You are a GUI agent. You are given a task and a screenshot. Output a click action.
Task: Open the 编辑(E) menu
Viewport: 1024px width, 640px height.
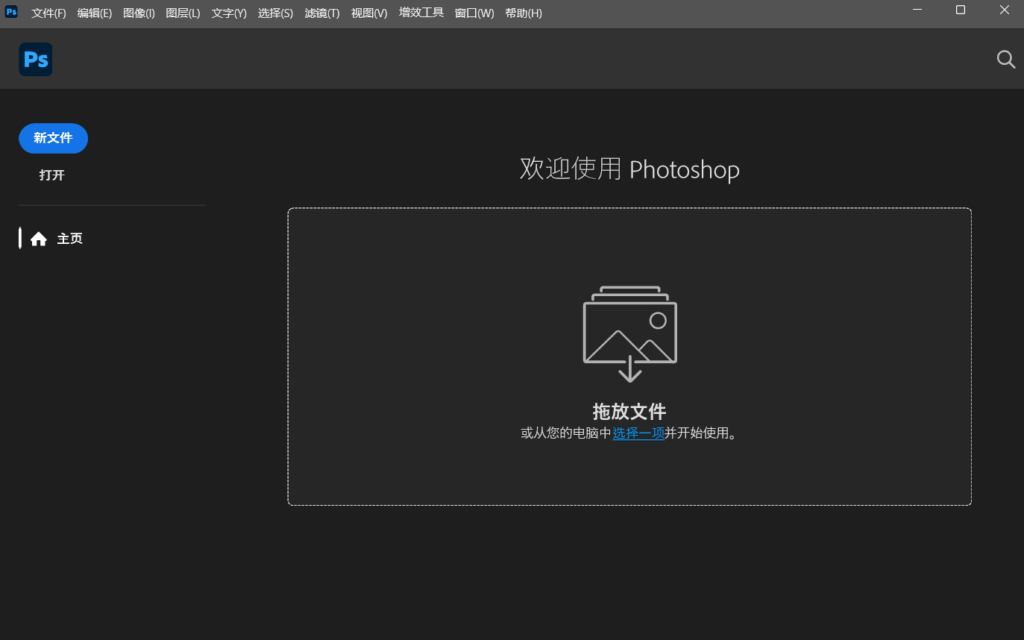[94, 13]
